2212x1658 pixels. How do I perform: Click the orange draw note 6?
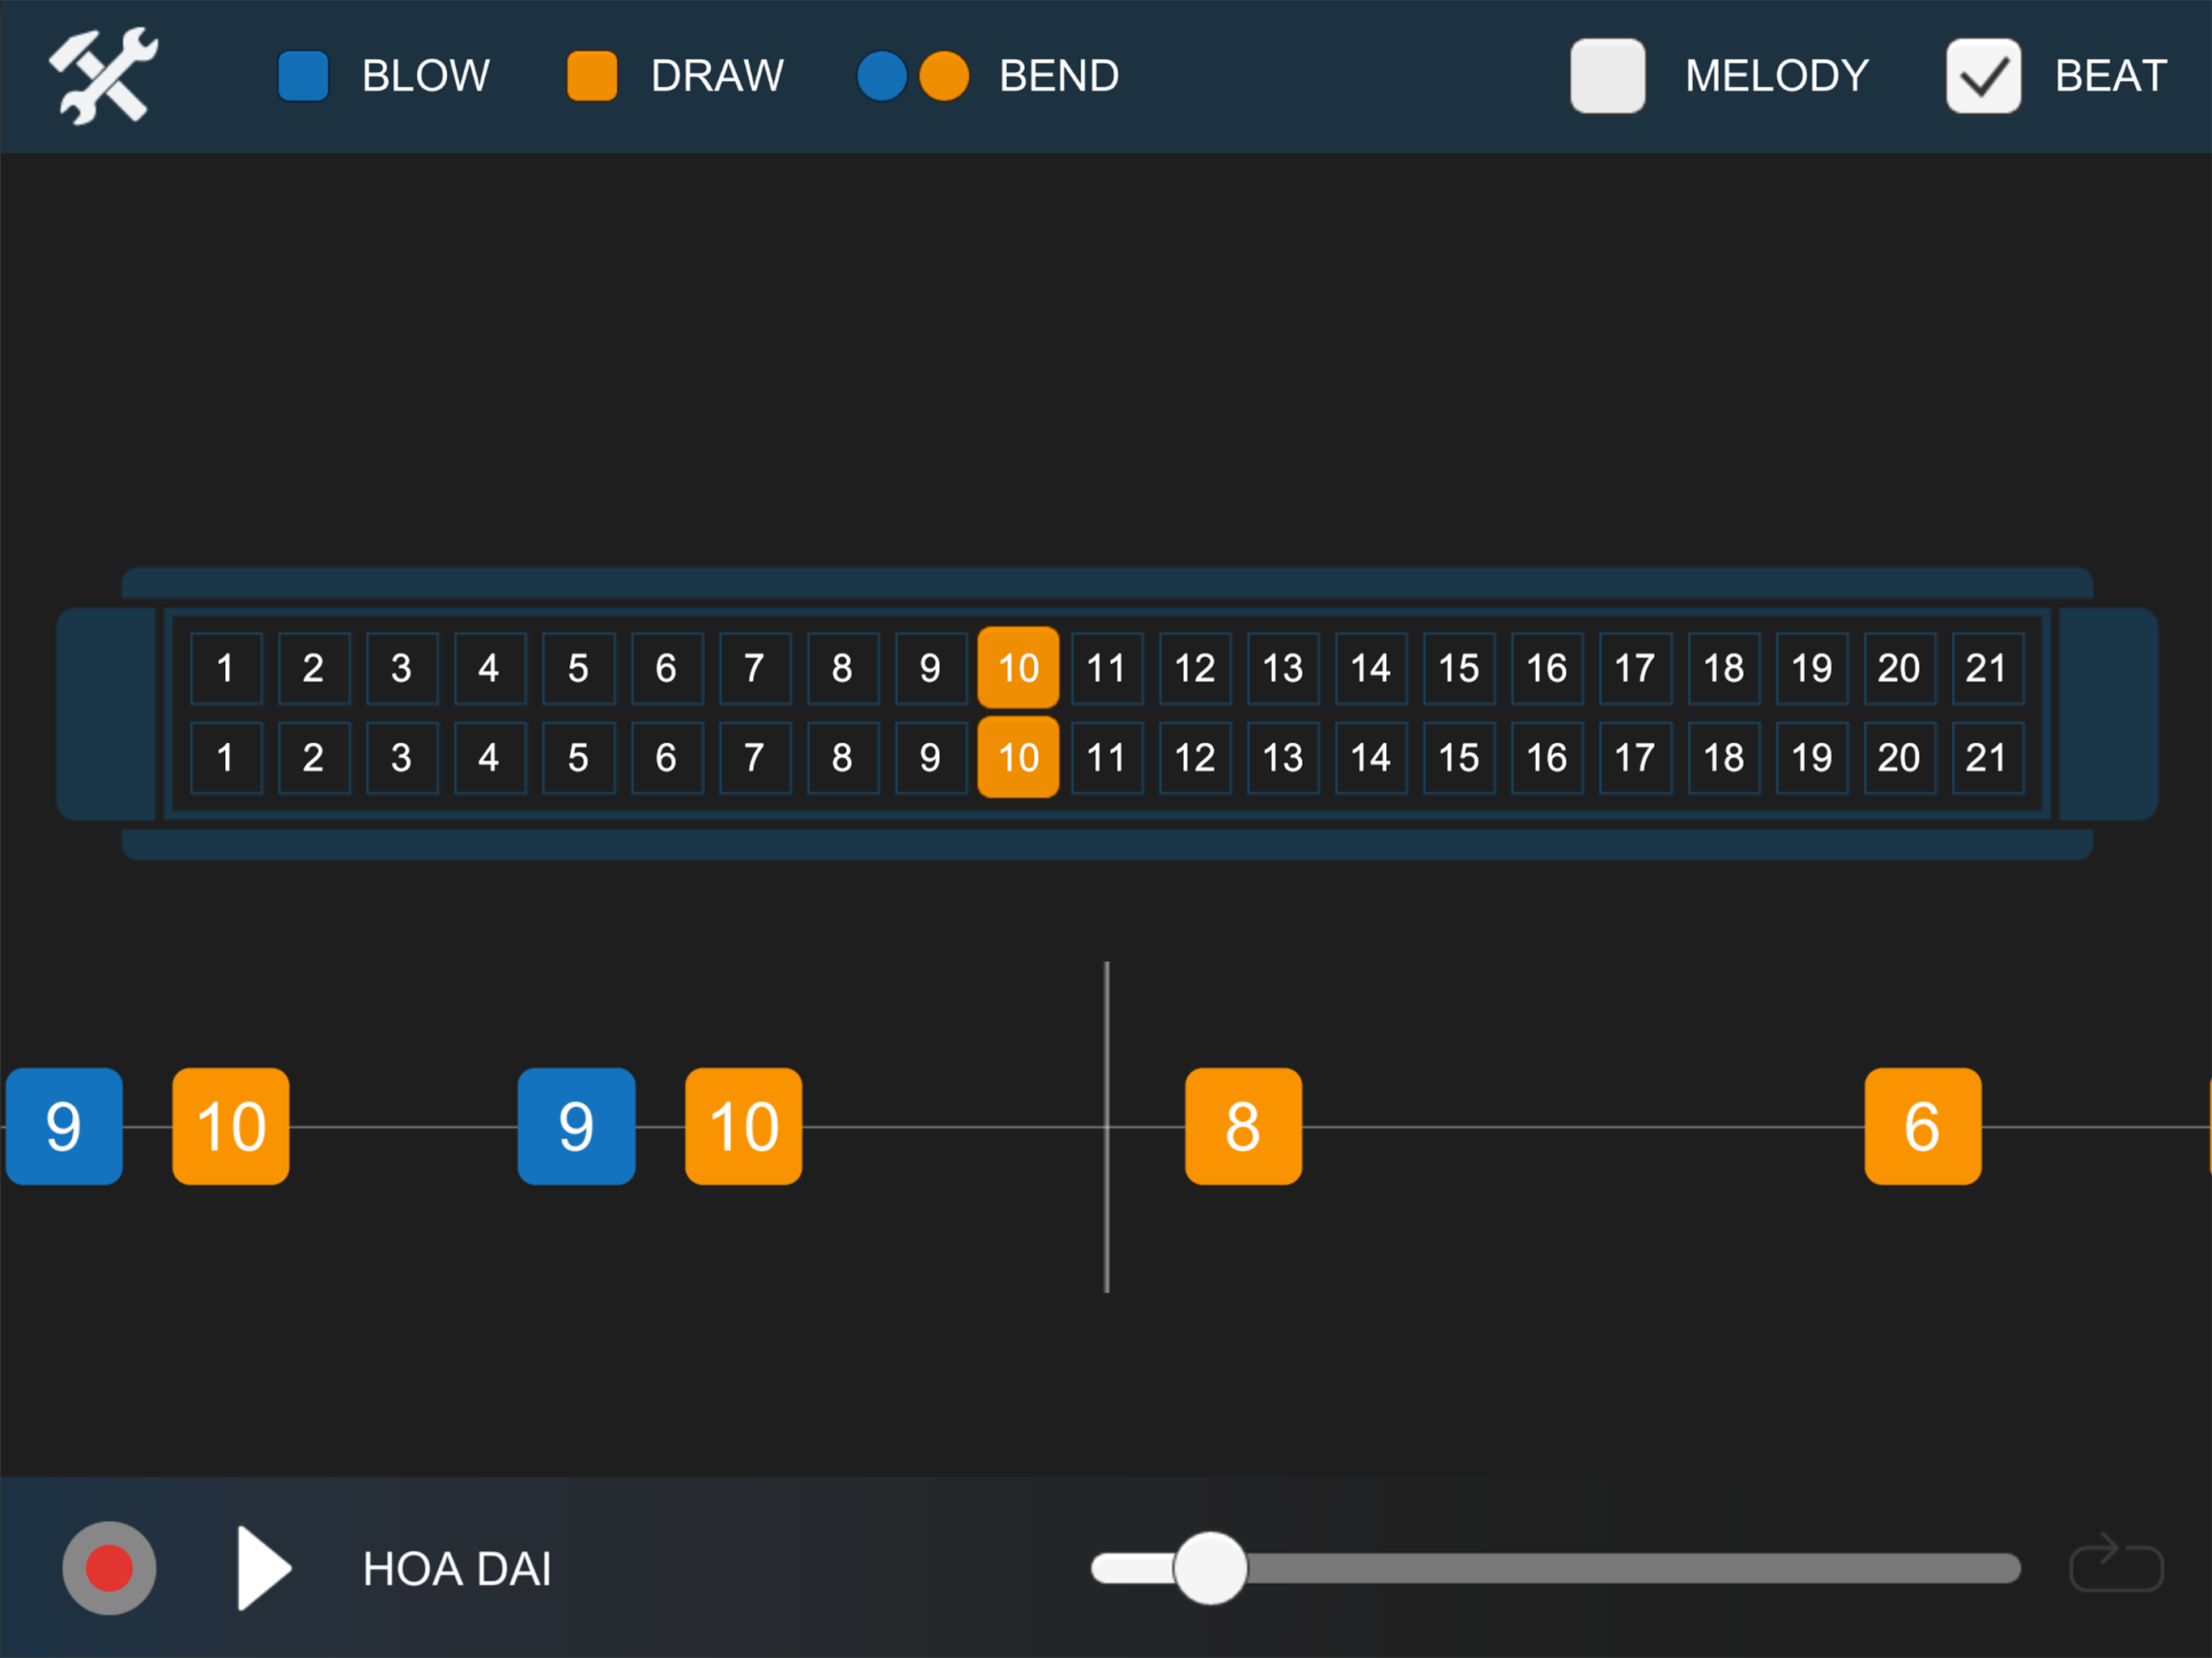pos(1922,1126)
